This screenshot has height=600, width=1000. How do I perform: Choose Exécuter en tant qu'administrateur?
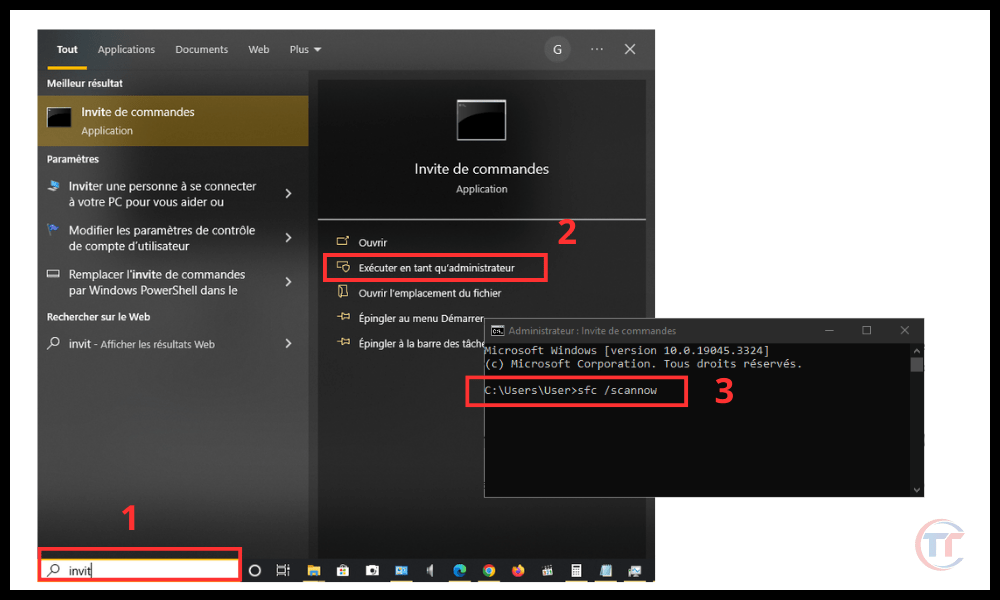click(x=436, y=268)
